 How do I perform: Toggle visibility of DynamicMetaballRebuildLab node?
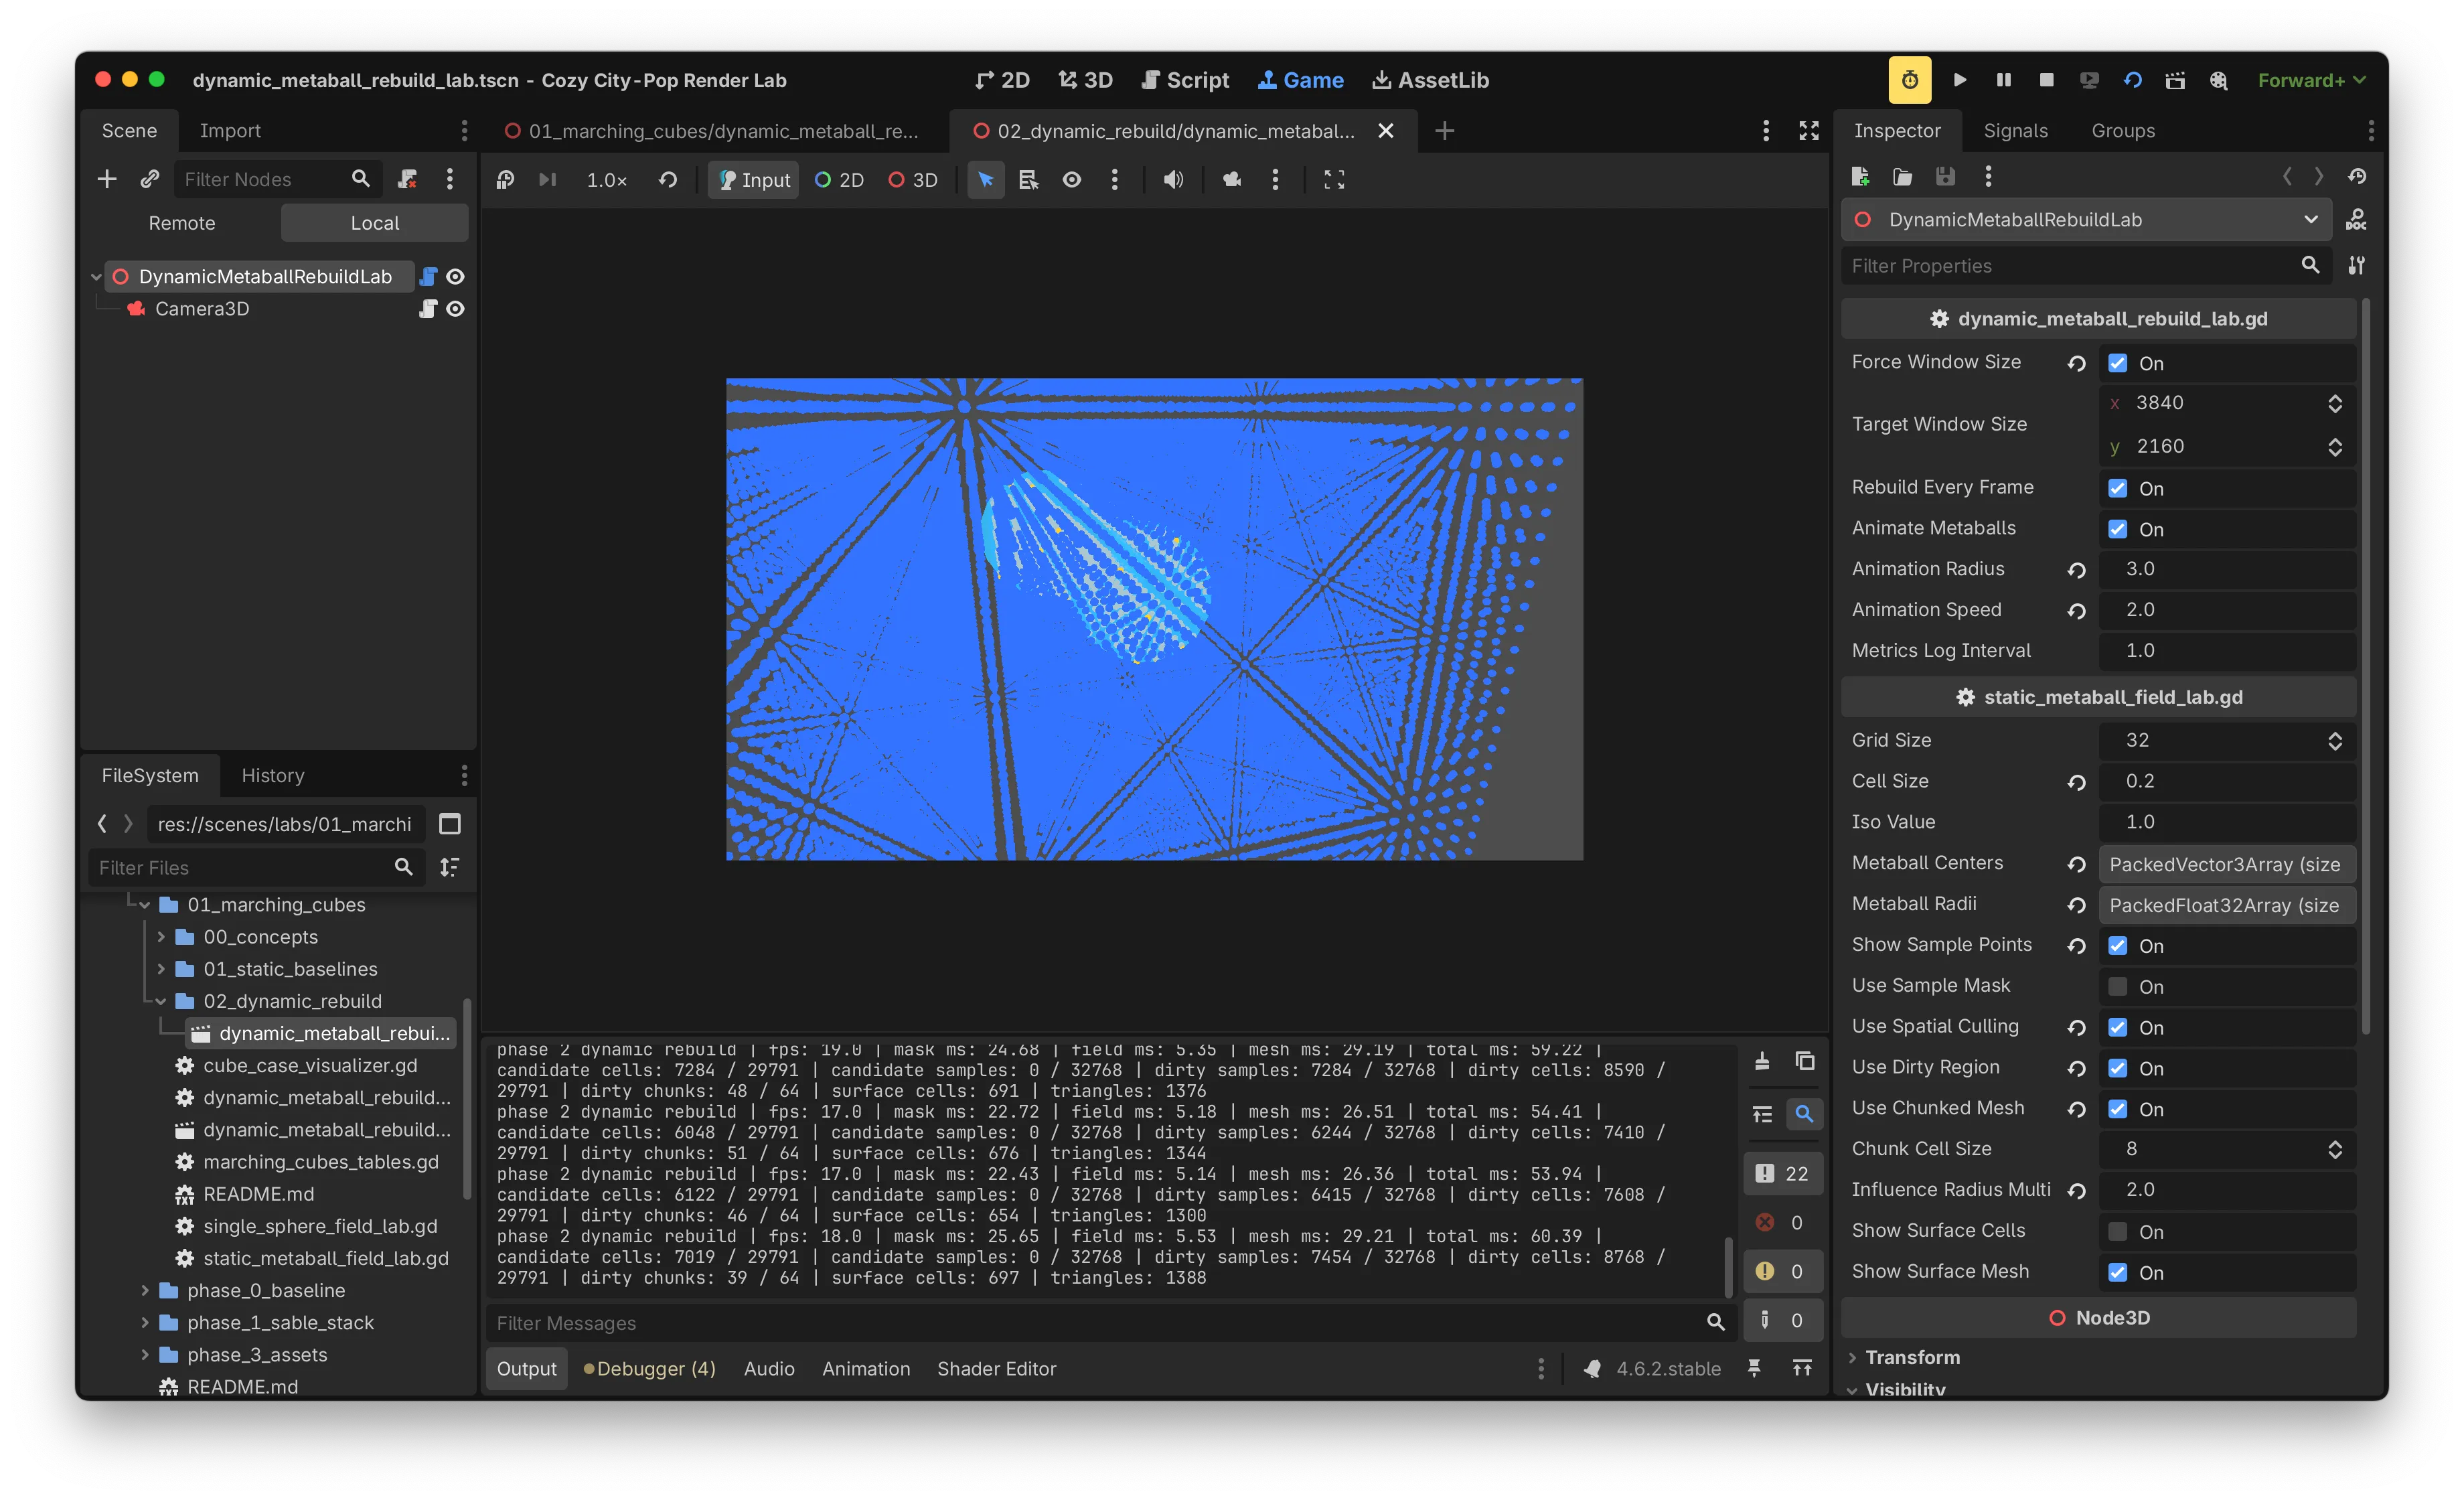455,277
